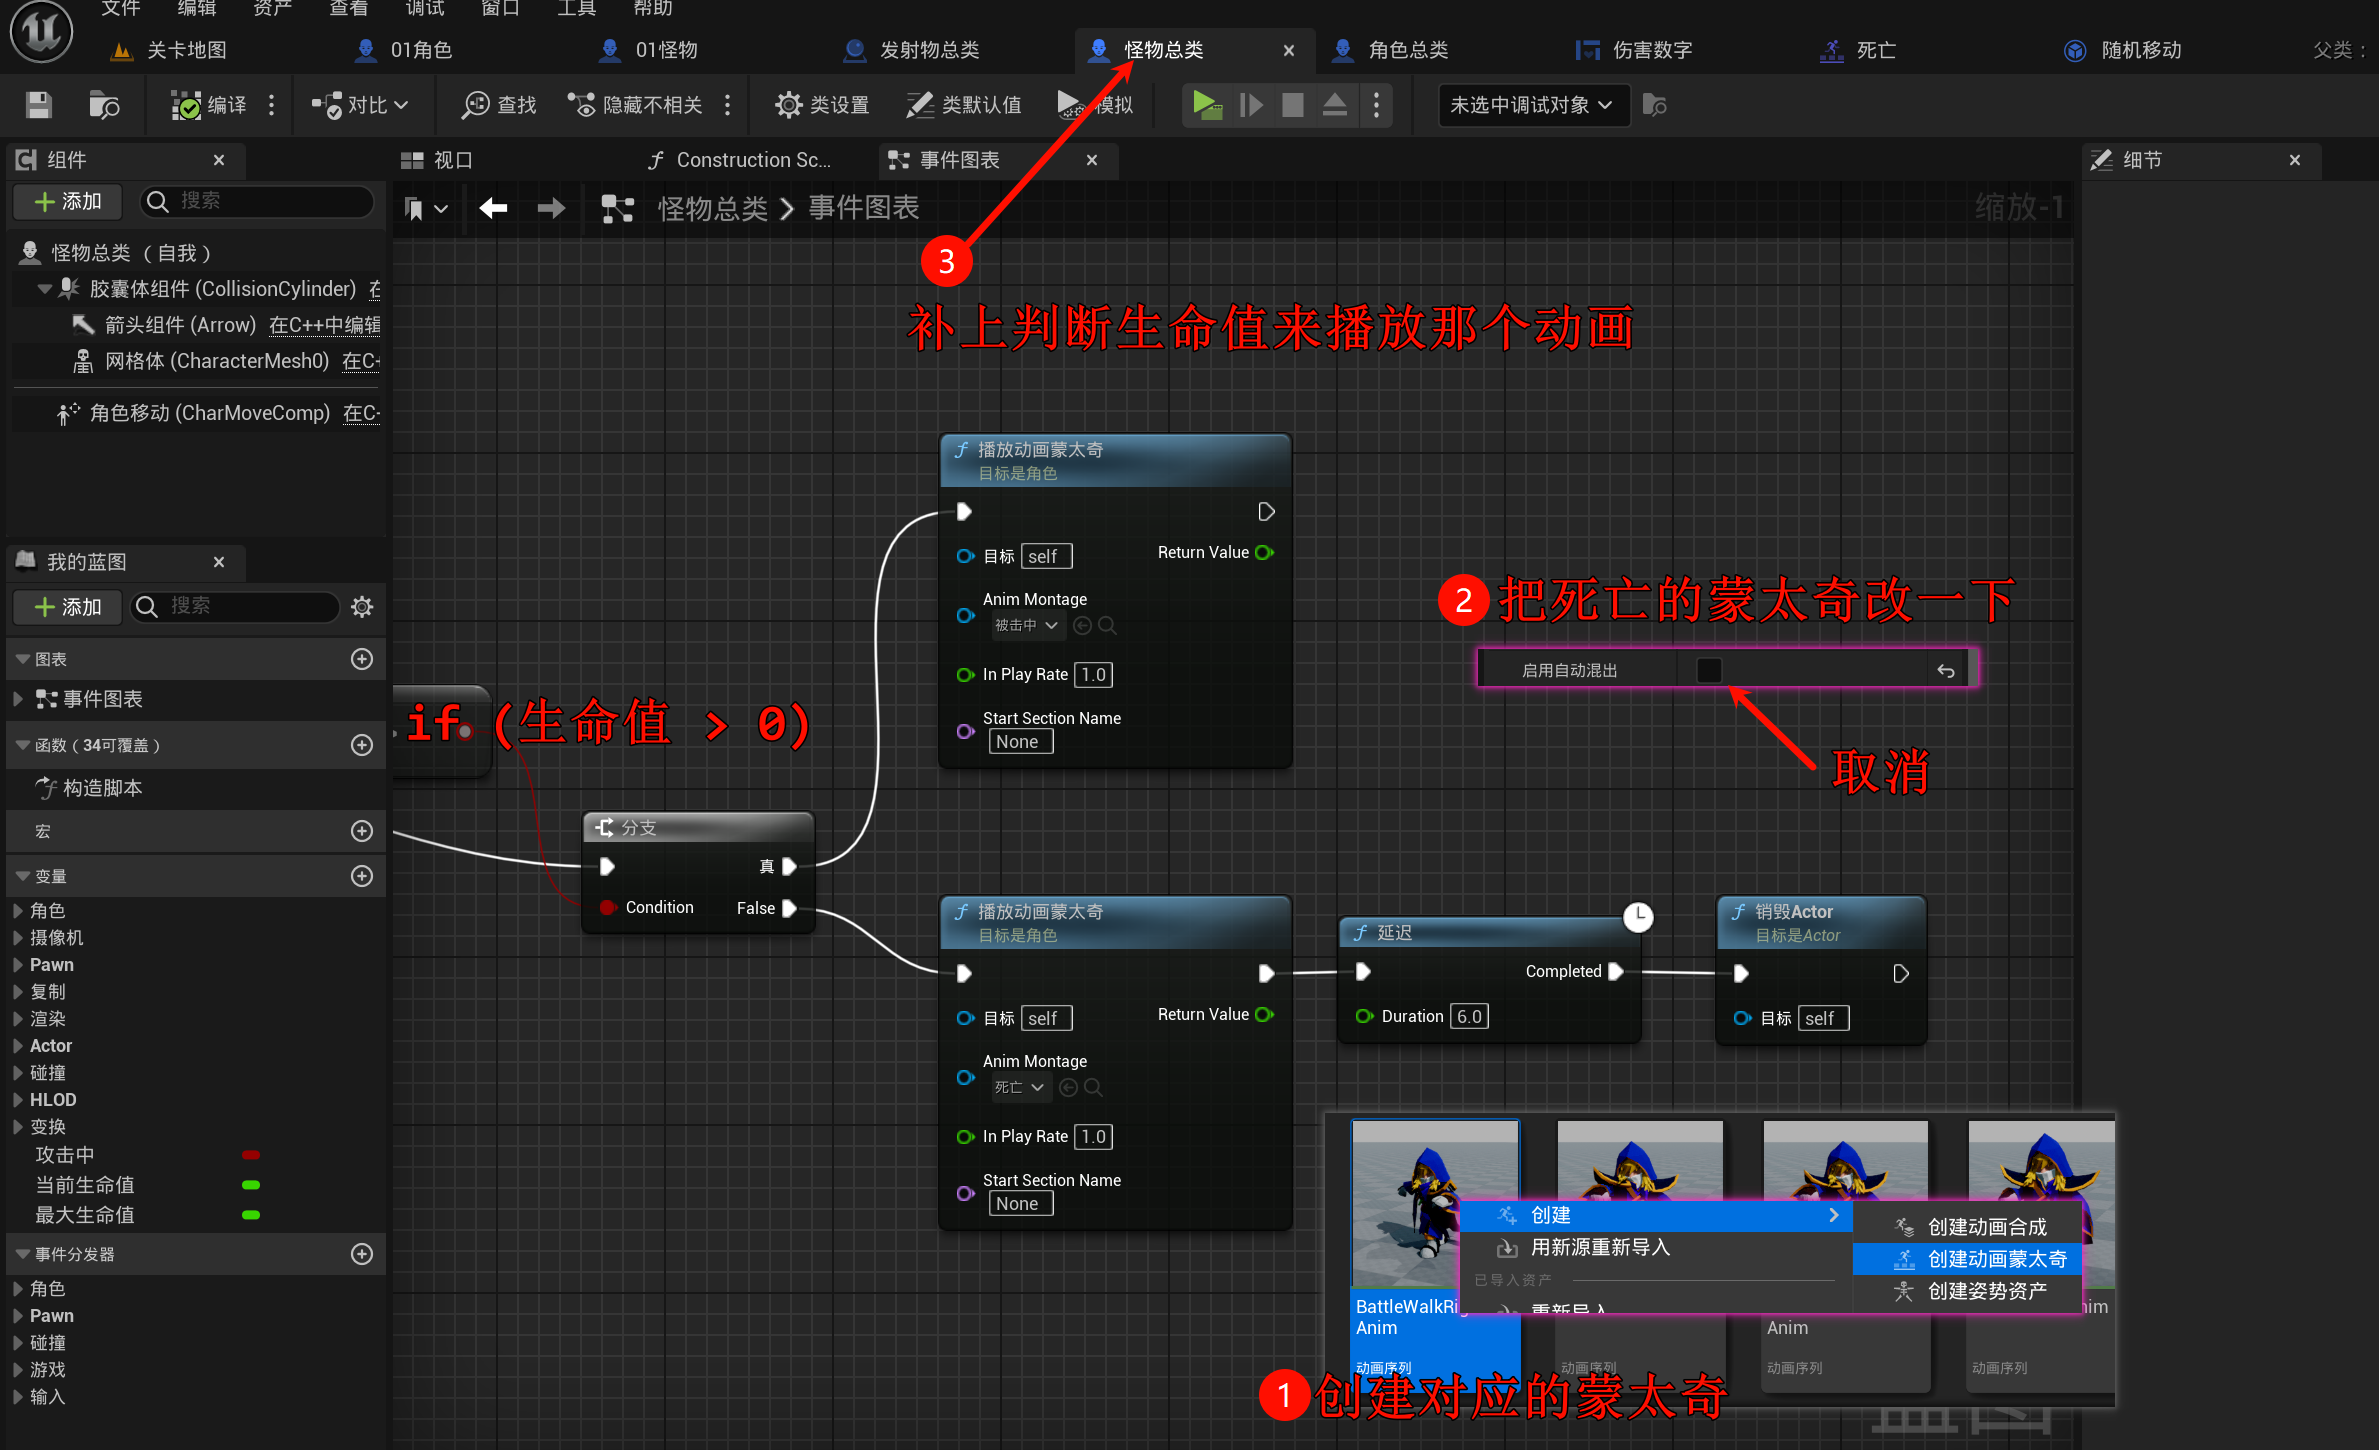Image resolution: width=2379 pixels, height=1450 pixels.
Task: Click 添加 button in components panel
Action: click(68, 201)
